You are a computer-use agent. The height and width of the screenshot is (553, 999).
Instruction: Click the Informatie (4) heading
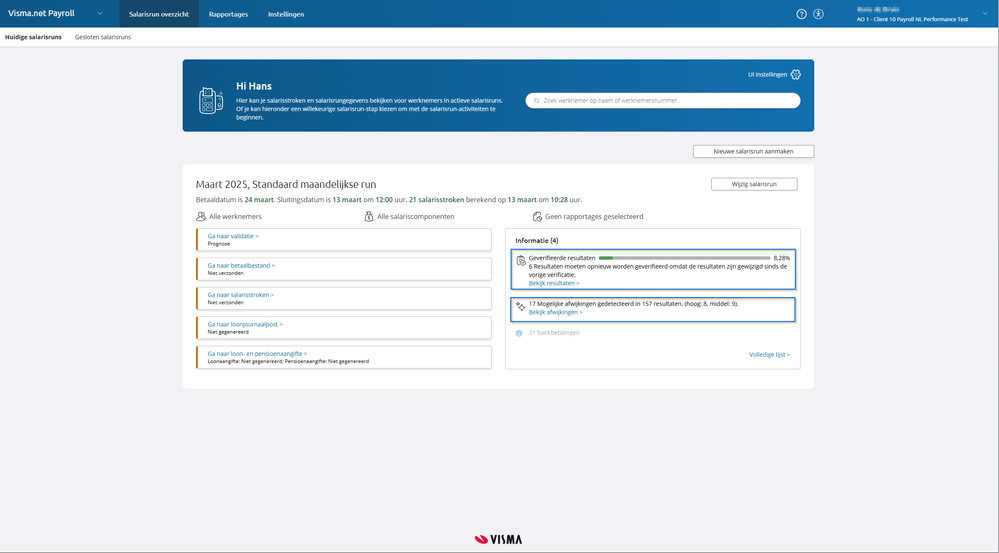coord(536,241)
